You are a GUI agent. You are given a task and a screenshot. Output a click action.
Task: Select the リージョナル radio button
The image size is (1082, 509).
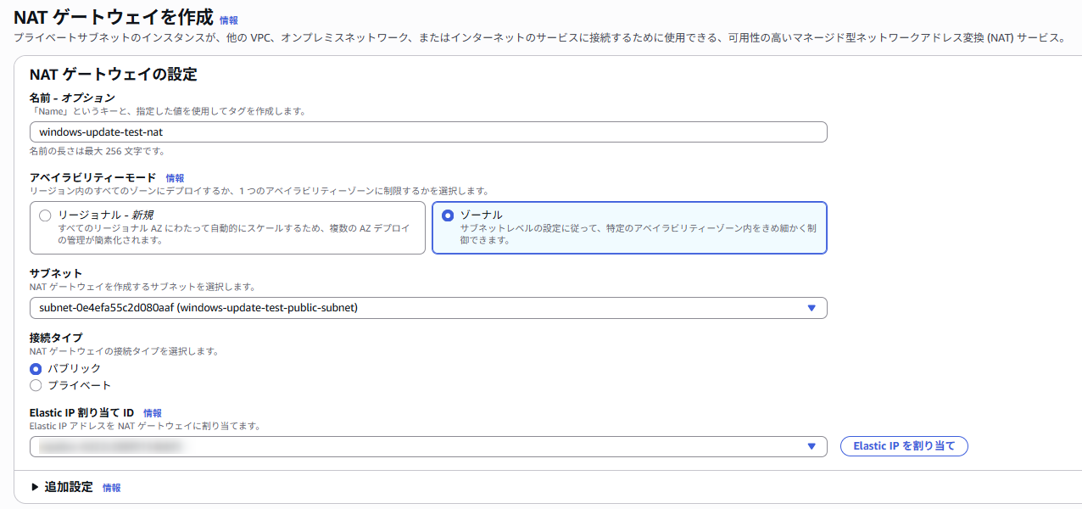[x=44, y=215]
